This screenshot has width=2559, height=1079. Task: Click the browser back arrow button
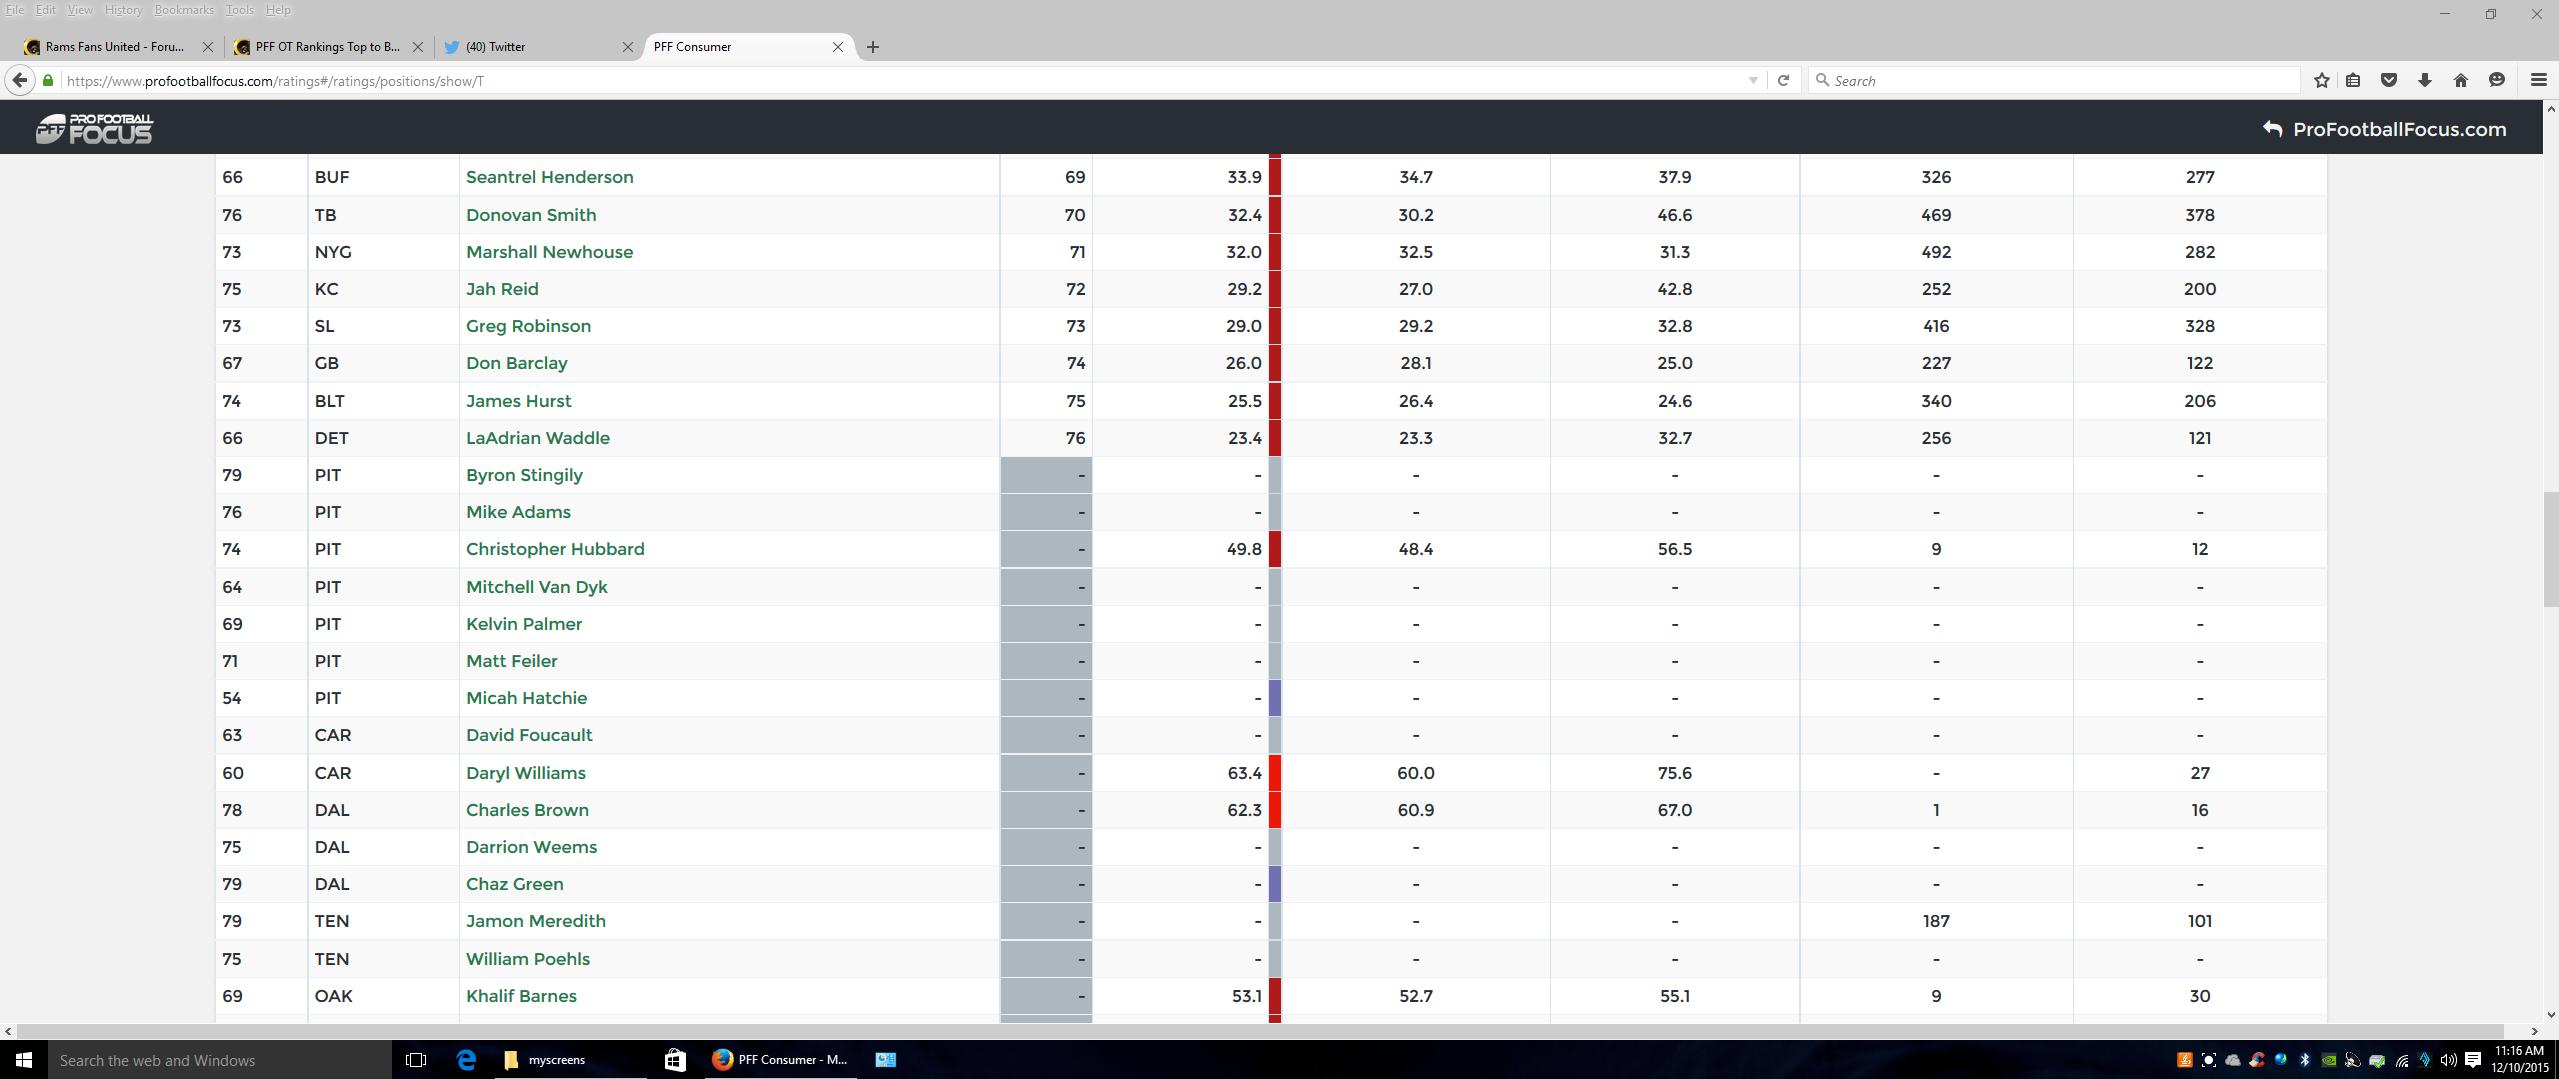coord(20,80)
